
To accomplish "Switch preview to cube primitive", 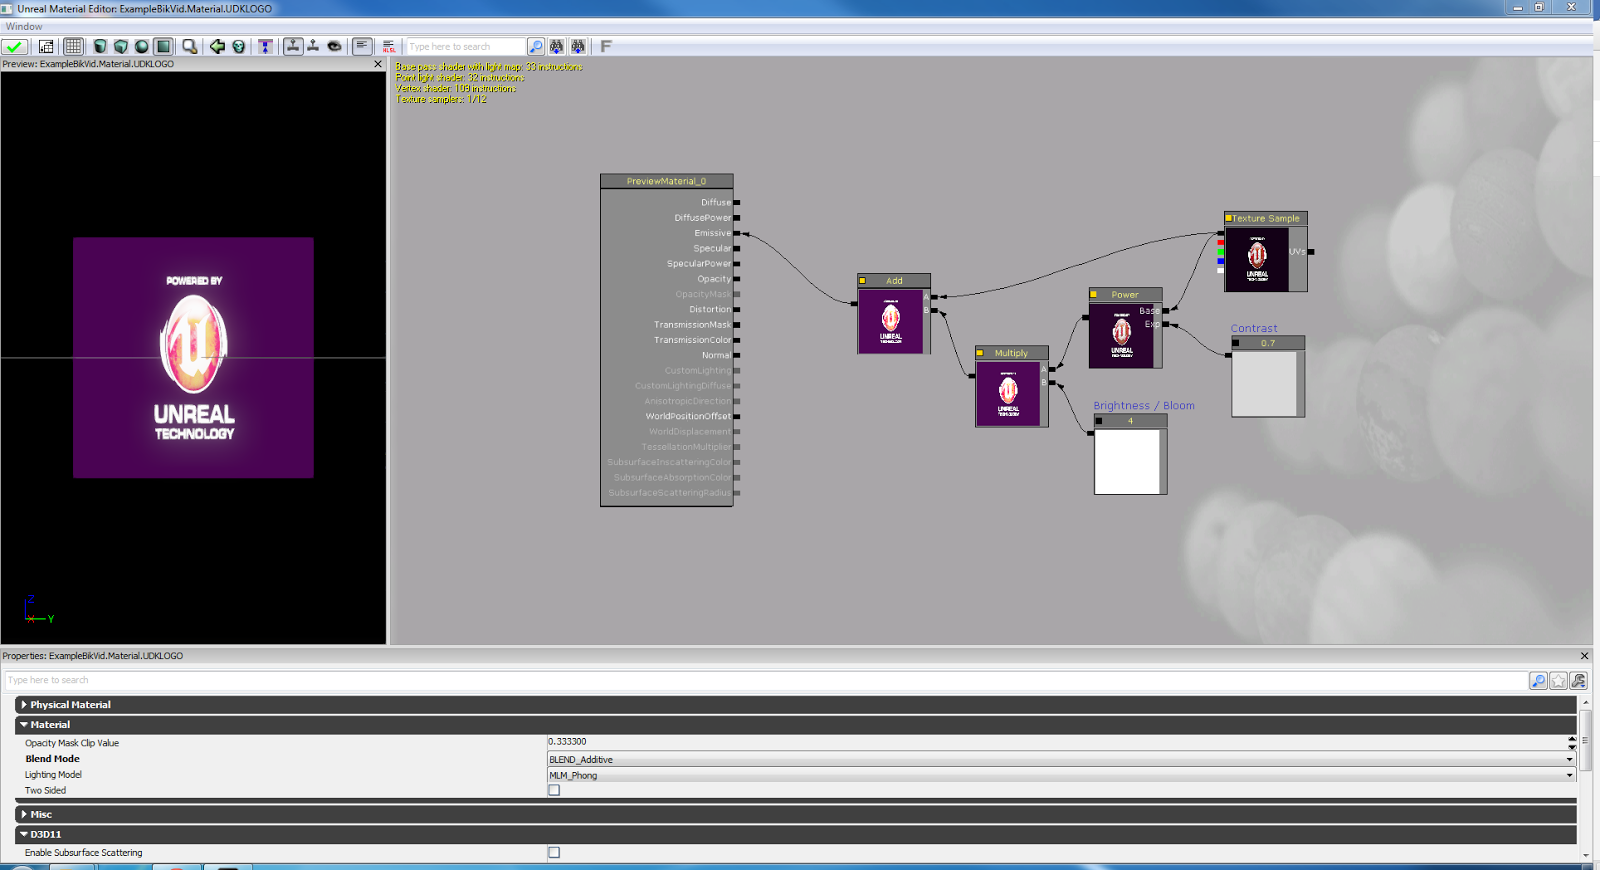I will [121, 47].
